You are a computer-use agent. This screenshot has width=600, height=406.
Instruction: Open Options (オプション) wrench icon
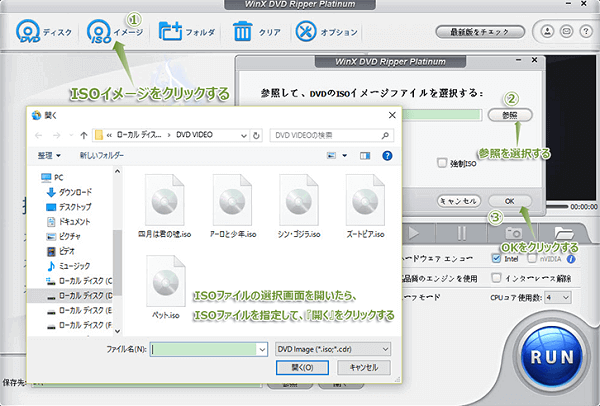306,31
